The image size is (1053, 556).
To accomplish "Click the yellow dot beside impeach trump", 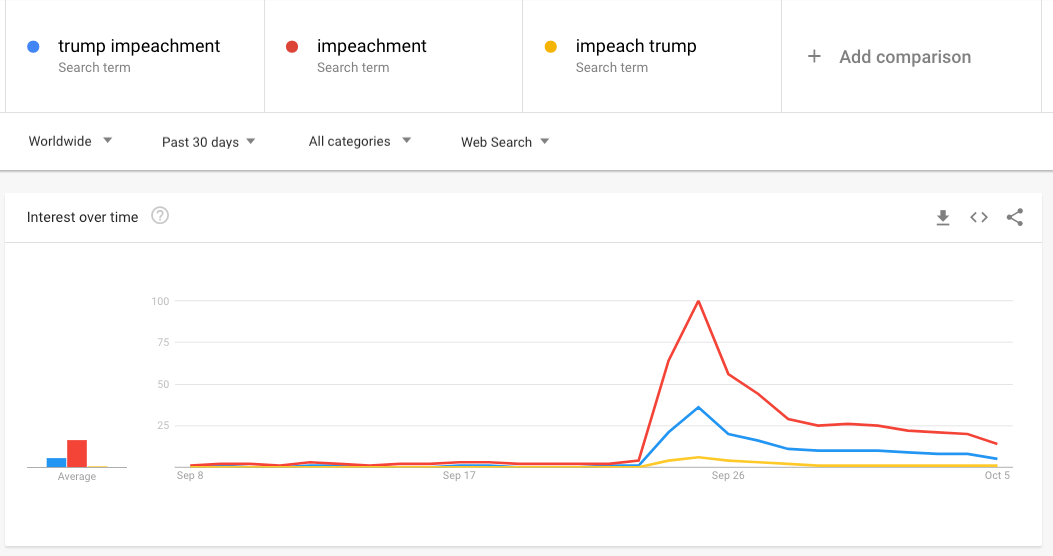I will (x=550, y=47).
